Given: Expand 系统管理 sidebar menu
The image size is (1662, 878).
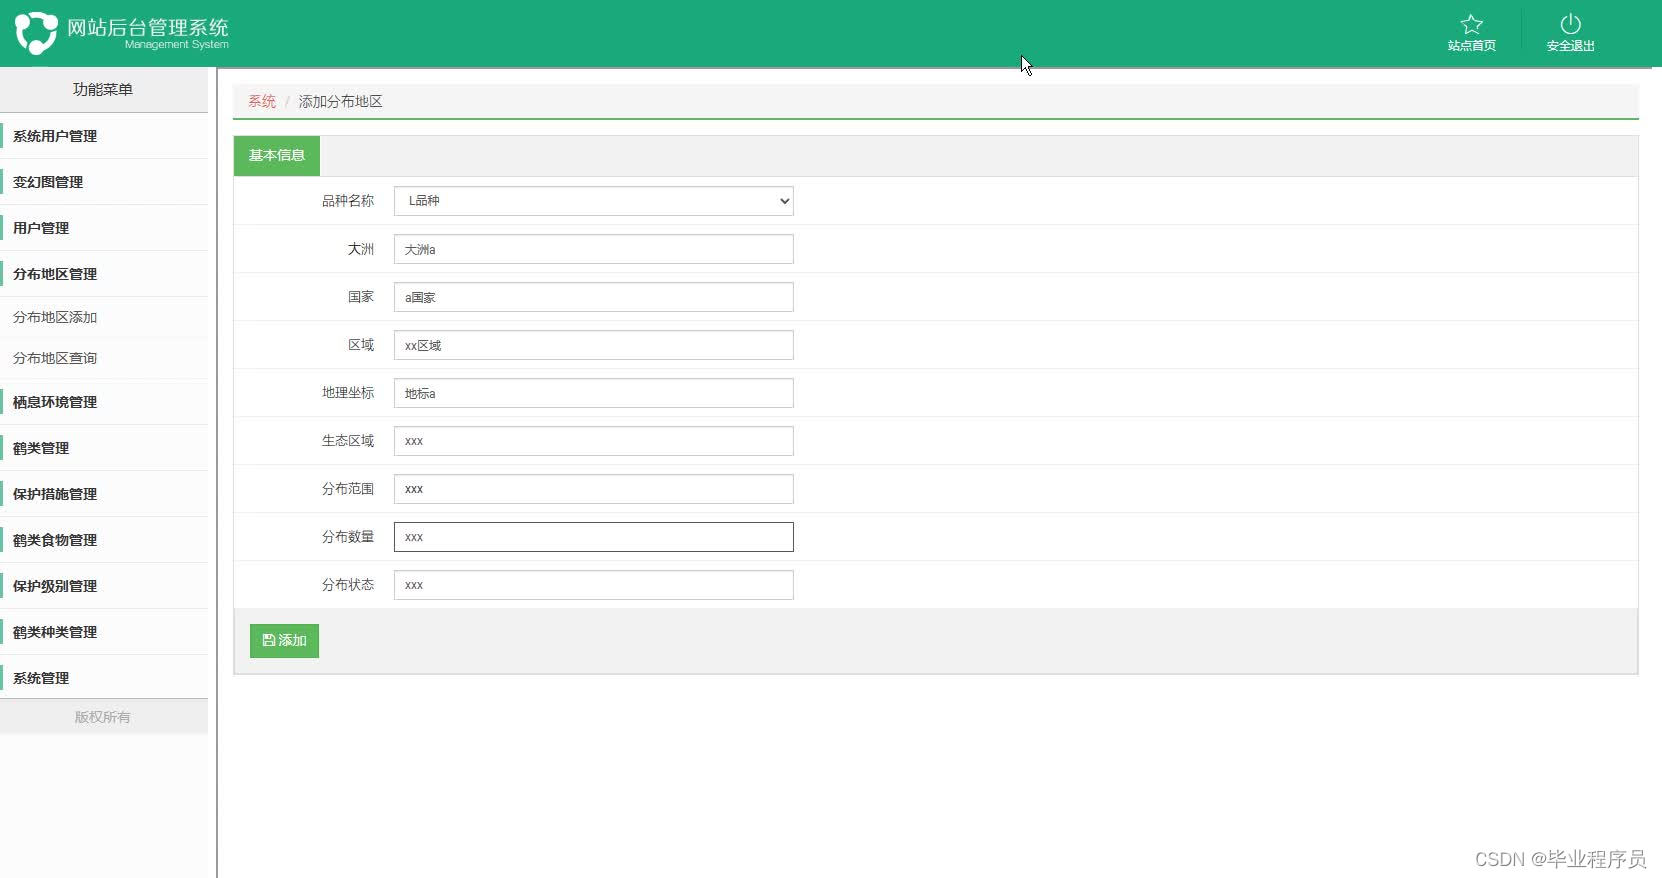Looking at the screenshot, I should click(104, 678).
